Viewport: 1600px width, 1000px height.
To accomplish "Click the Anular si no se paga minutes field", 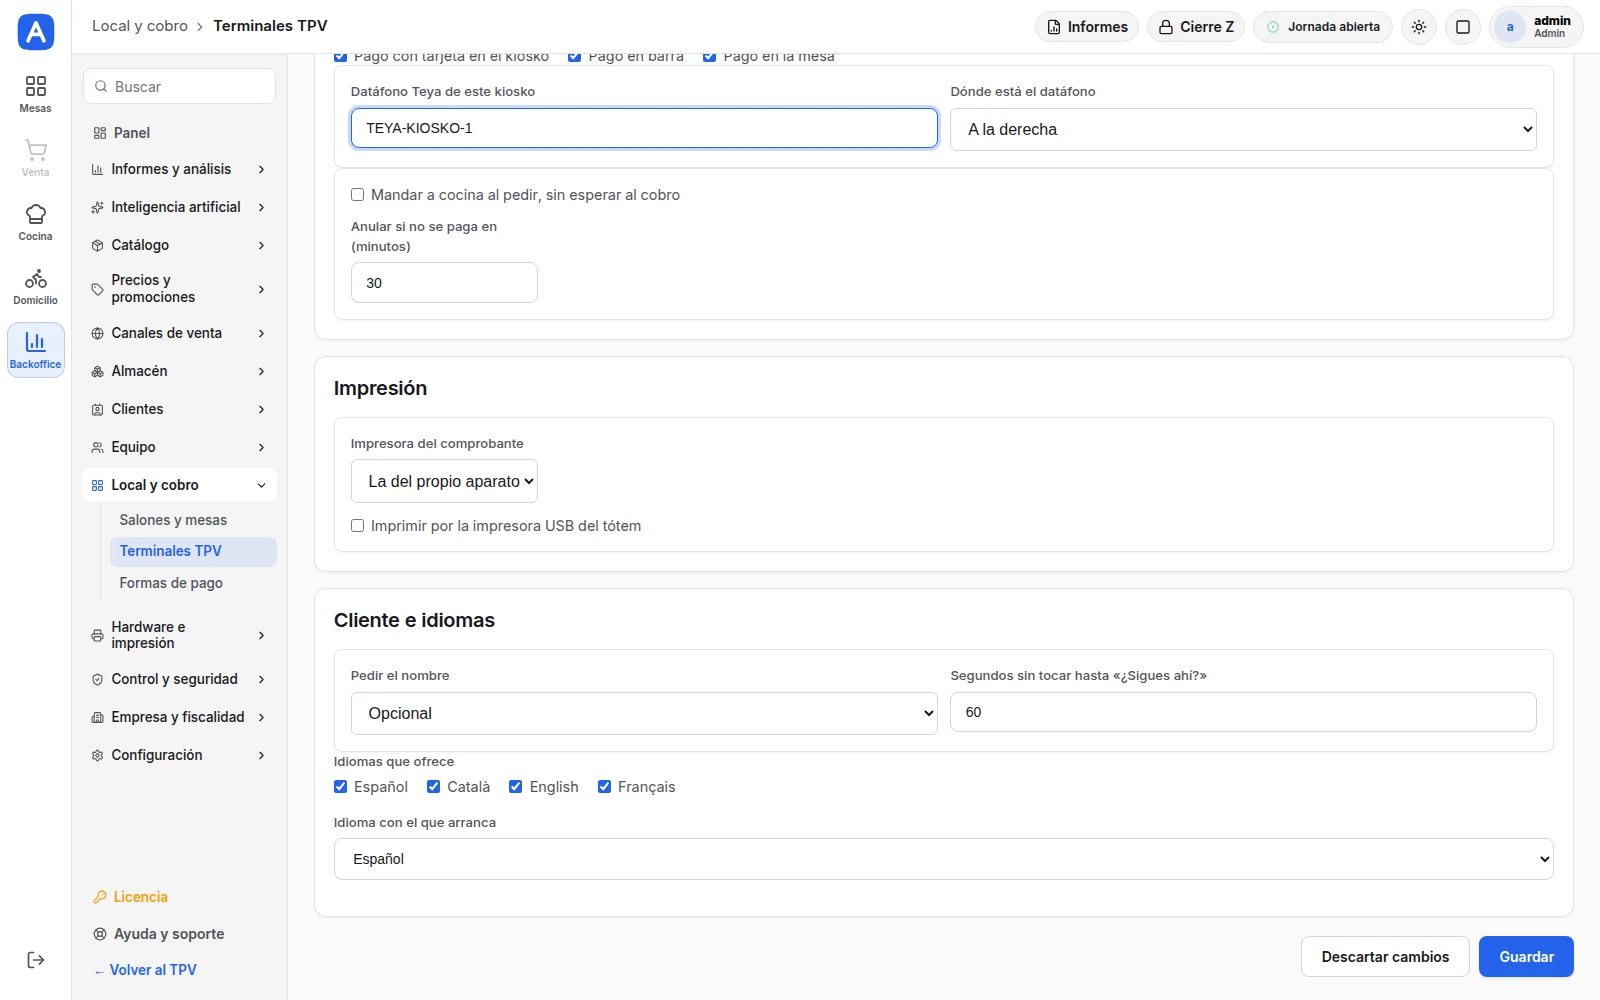I will click(444, 283).
